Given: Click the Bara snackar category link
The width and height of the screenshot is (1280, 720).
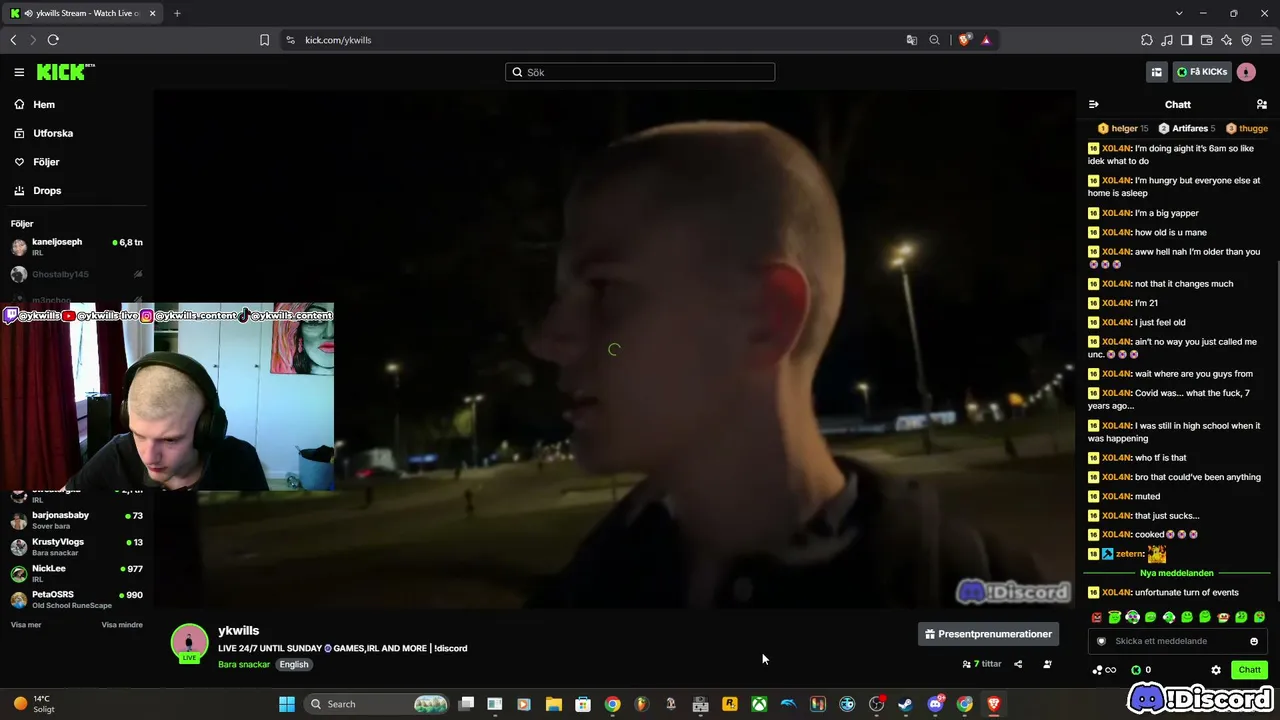Looking at the screenshot, I should 244,664.
